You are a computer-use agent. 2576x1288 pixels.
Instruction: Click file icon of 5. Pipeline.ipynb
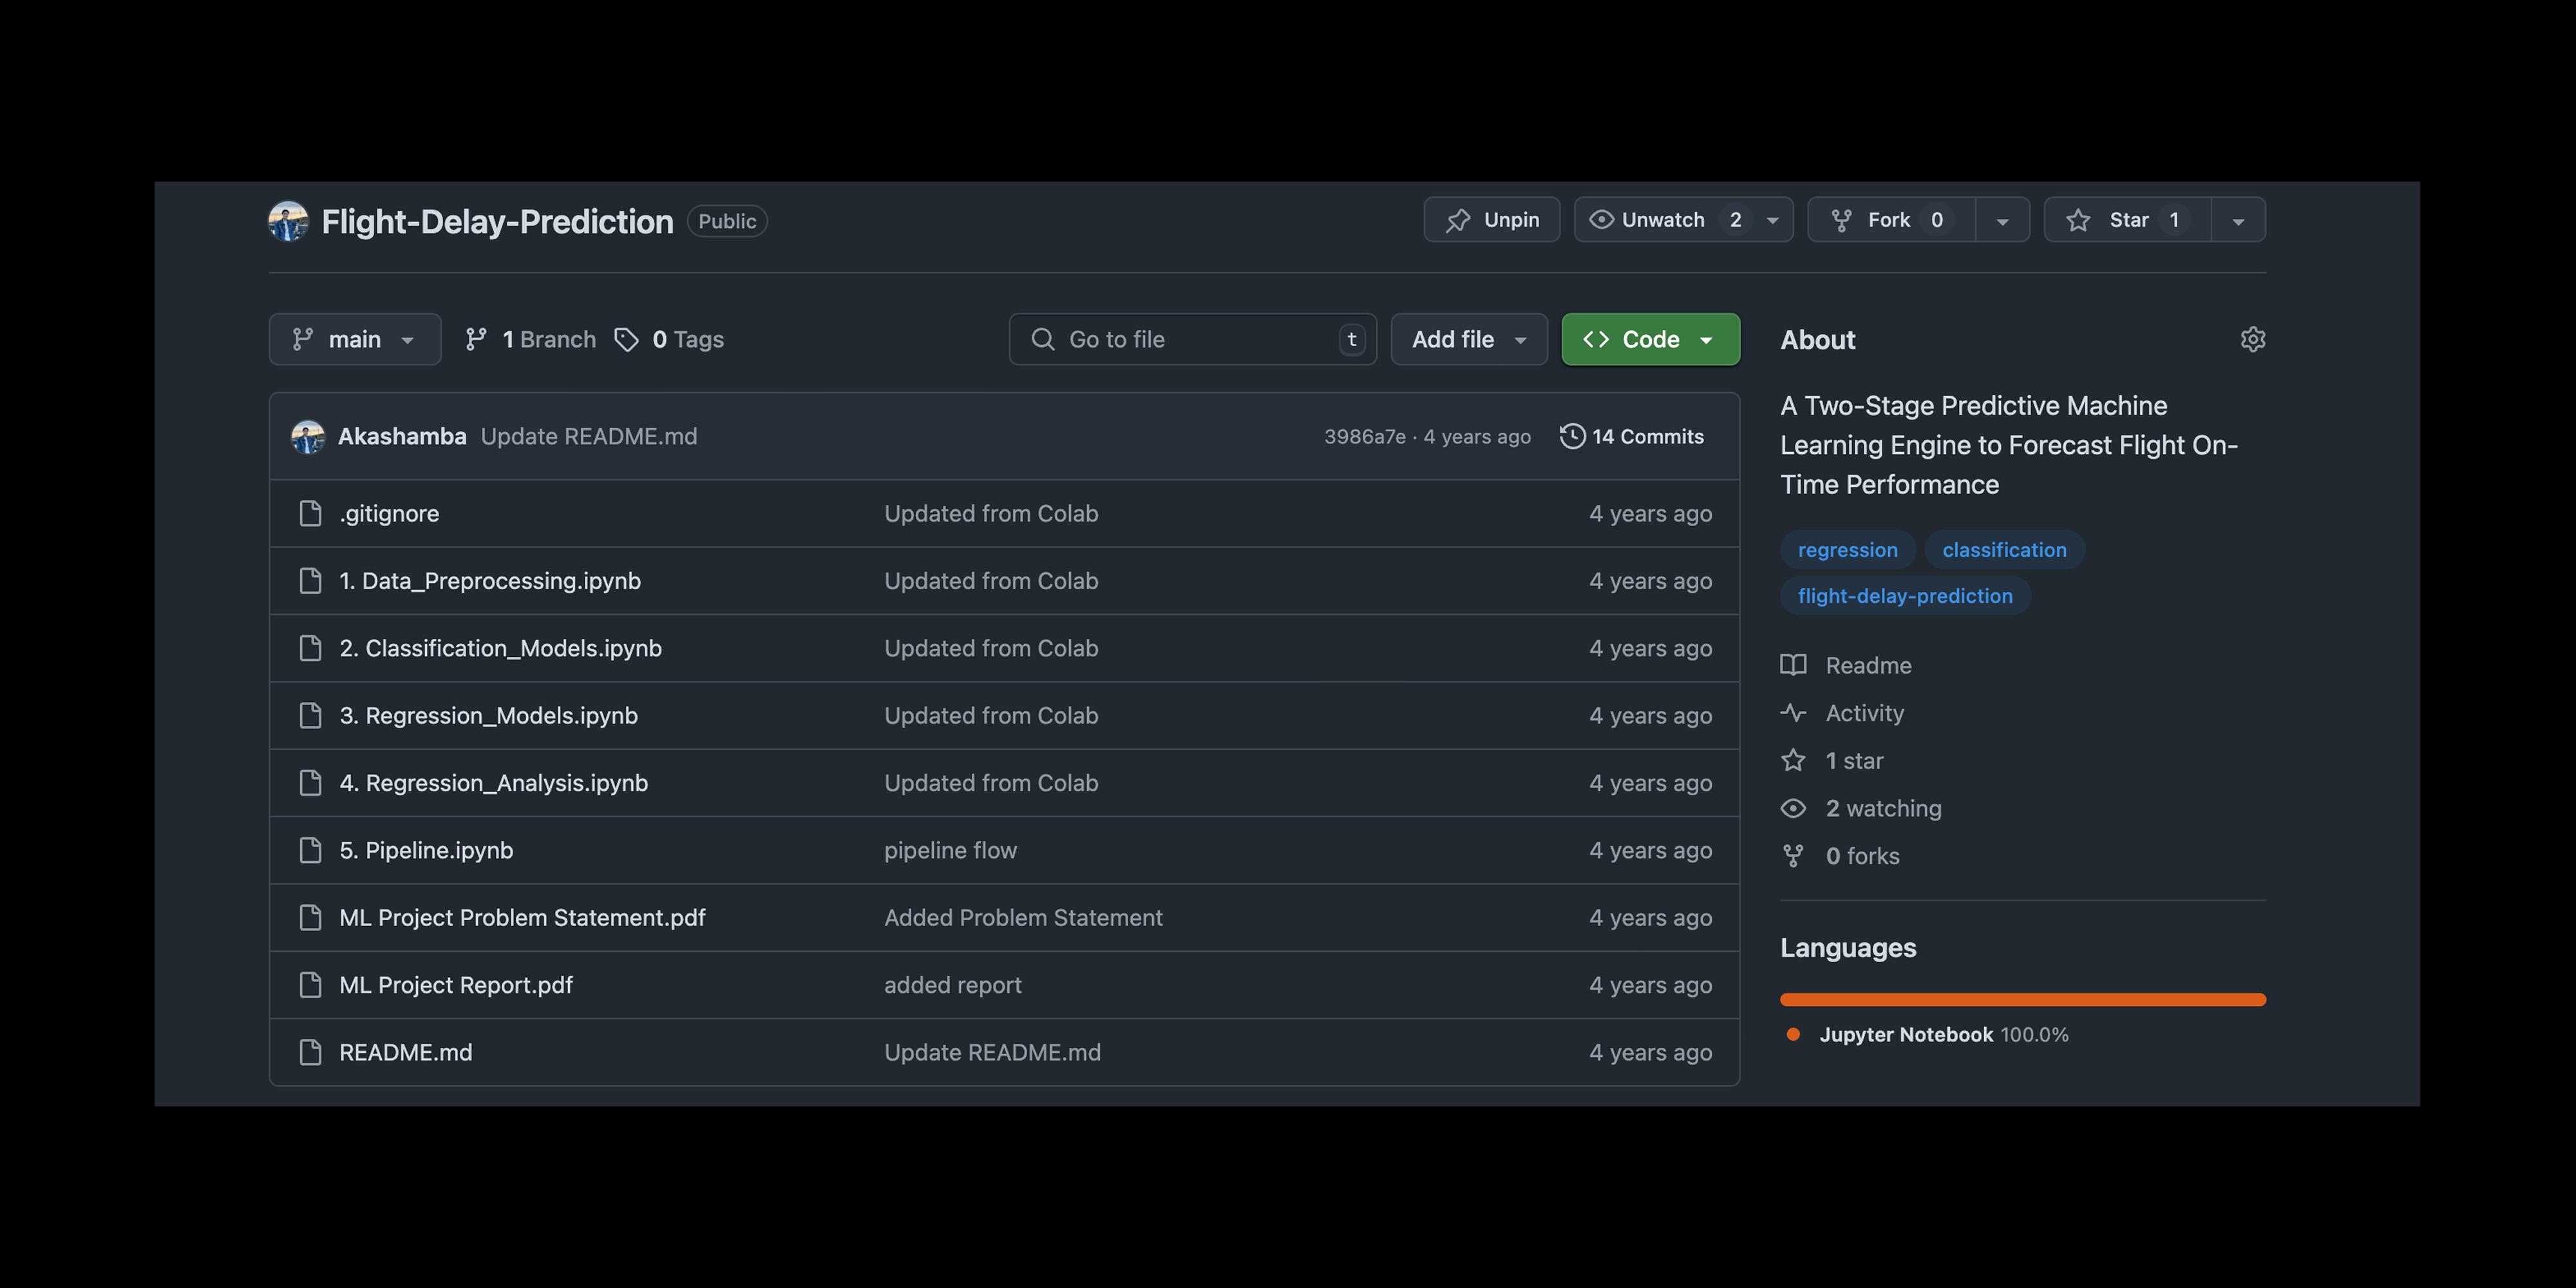(310, 850)
